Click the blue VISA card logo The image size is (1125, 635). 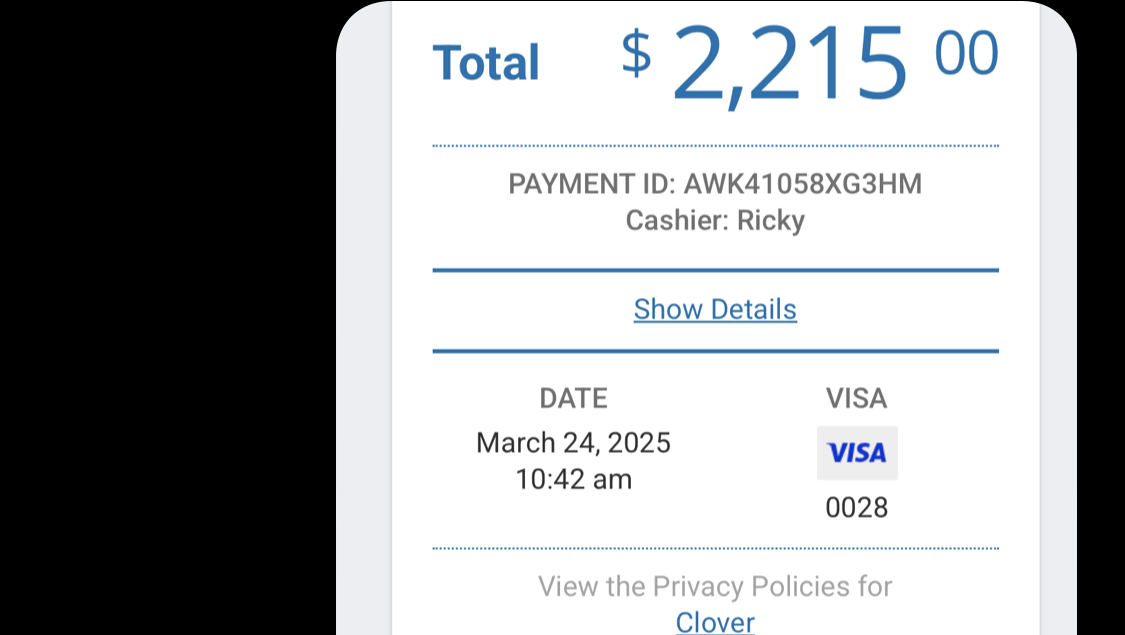pos(857,453)
